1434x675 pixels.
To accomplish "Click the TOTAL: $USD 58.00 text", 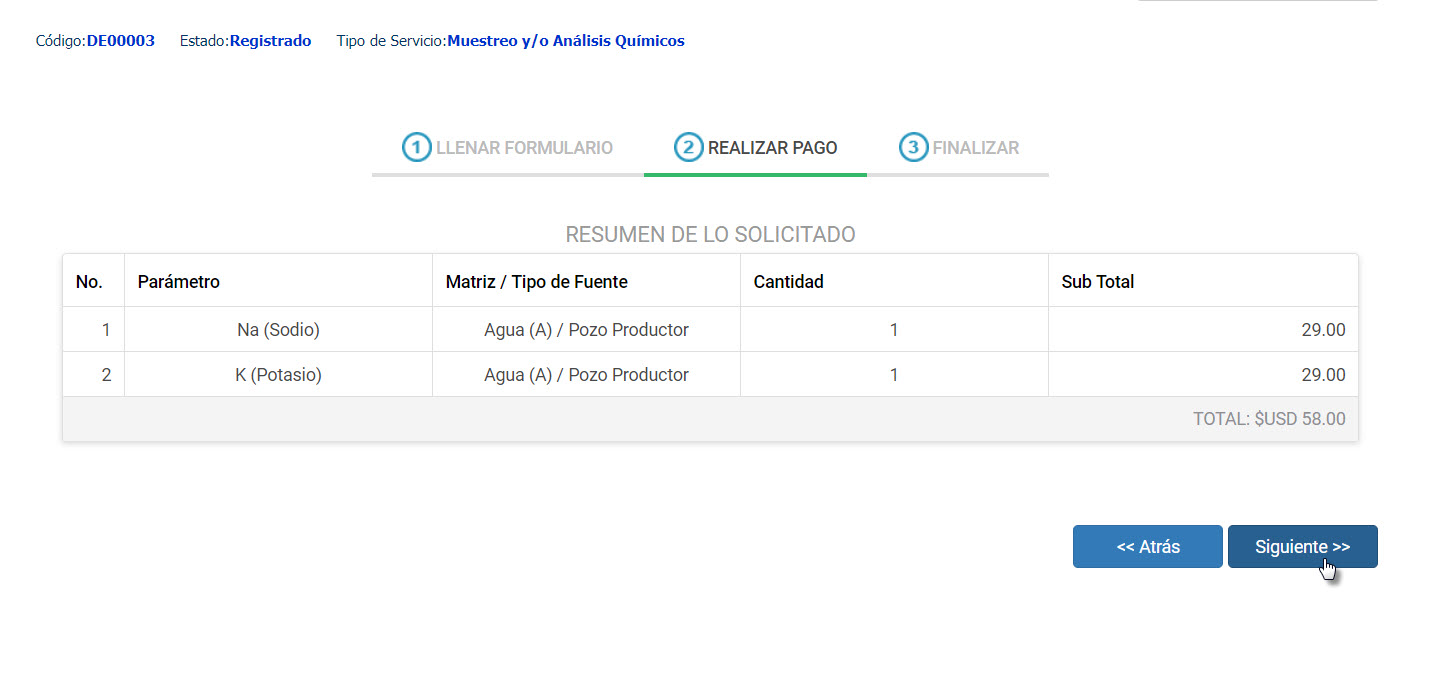I will (1269, 419).
